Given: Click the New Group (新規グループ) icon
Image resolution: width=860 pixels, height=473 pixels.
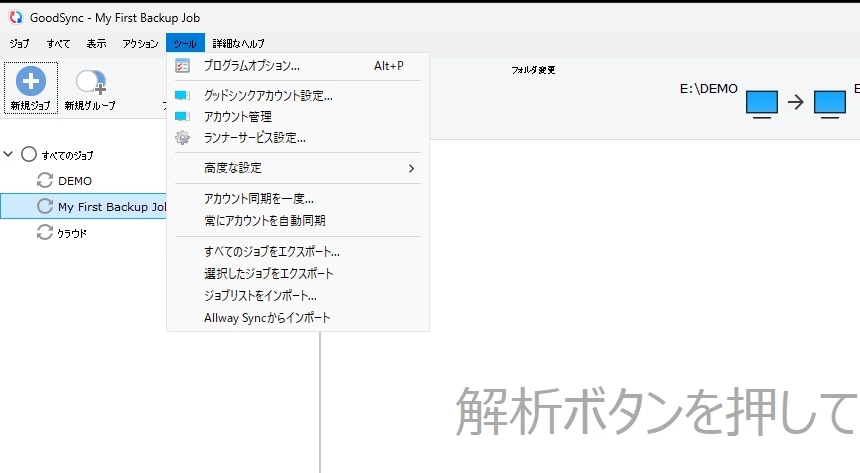Looking at the screenshot, I should (x=90, y=82).
